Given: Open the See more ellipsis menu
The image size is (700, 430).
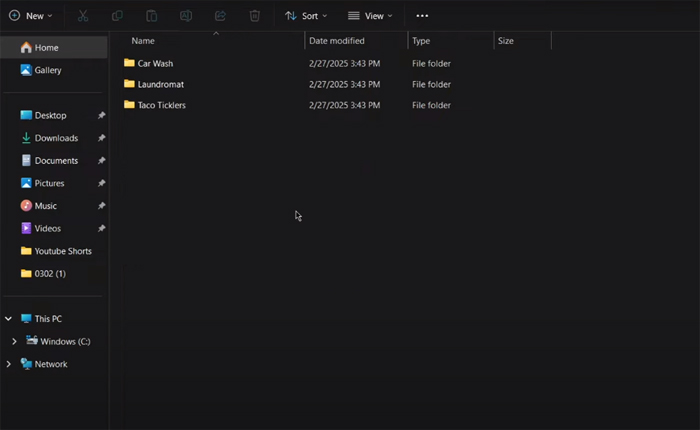Looking at the screenshot, I should [422, 16].
